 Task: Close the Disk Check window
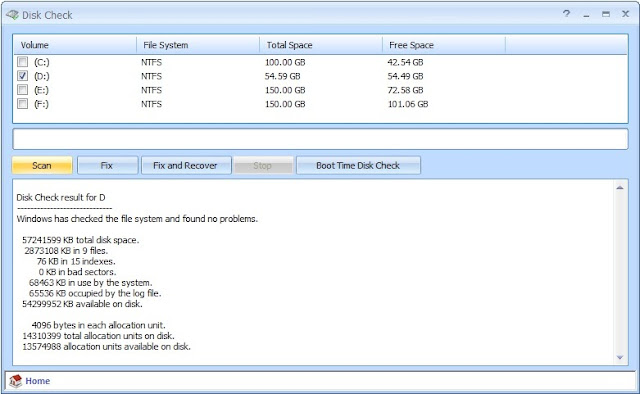(x=625, y=14)
